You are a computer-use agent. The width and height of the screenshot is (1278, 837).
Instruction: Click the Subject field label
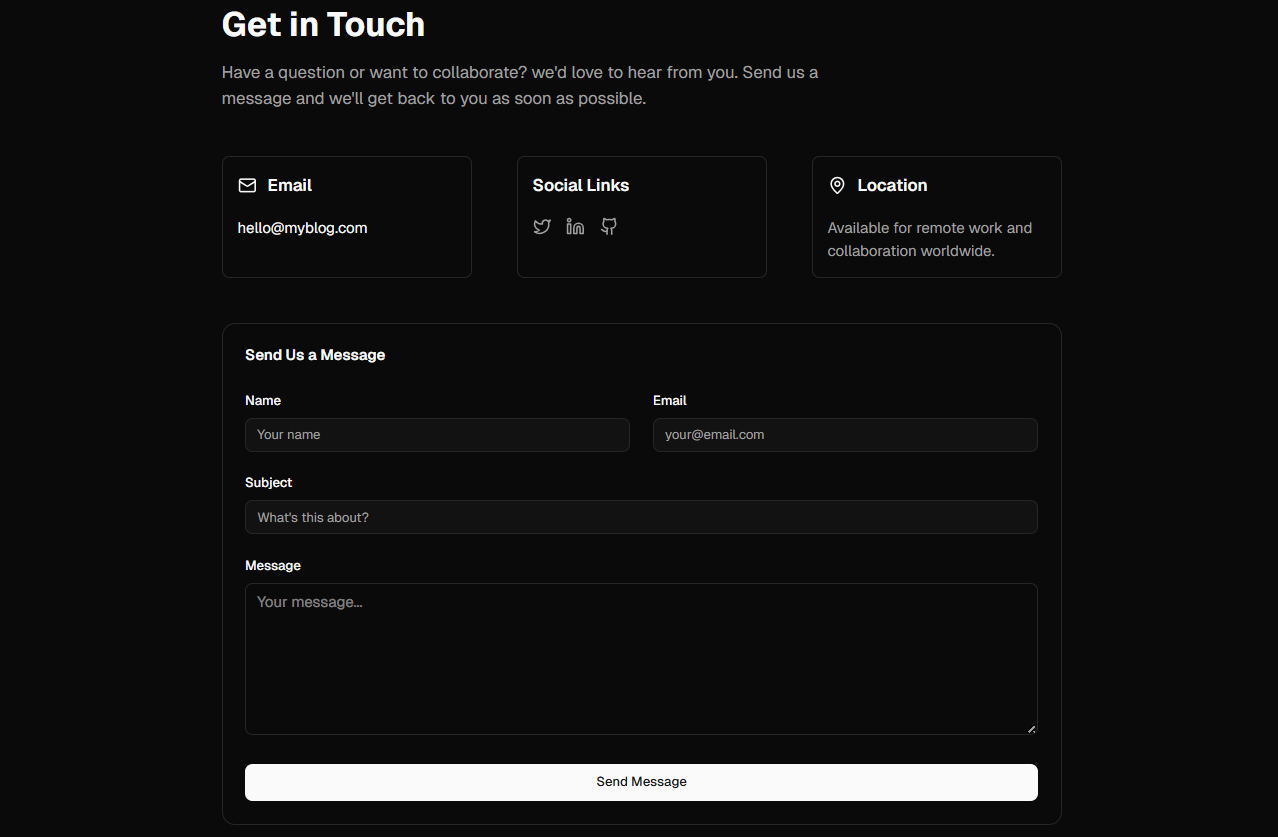pyautogui.click(x=269, y=482)
